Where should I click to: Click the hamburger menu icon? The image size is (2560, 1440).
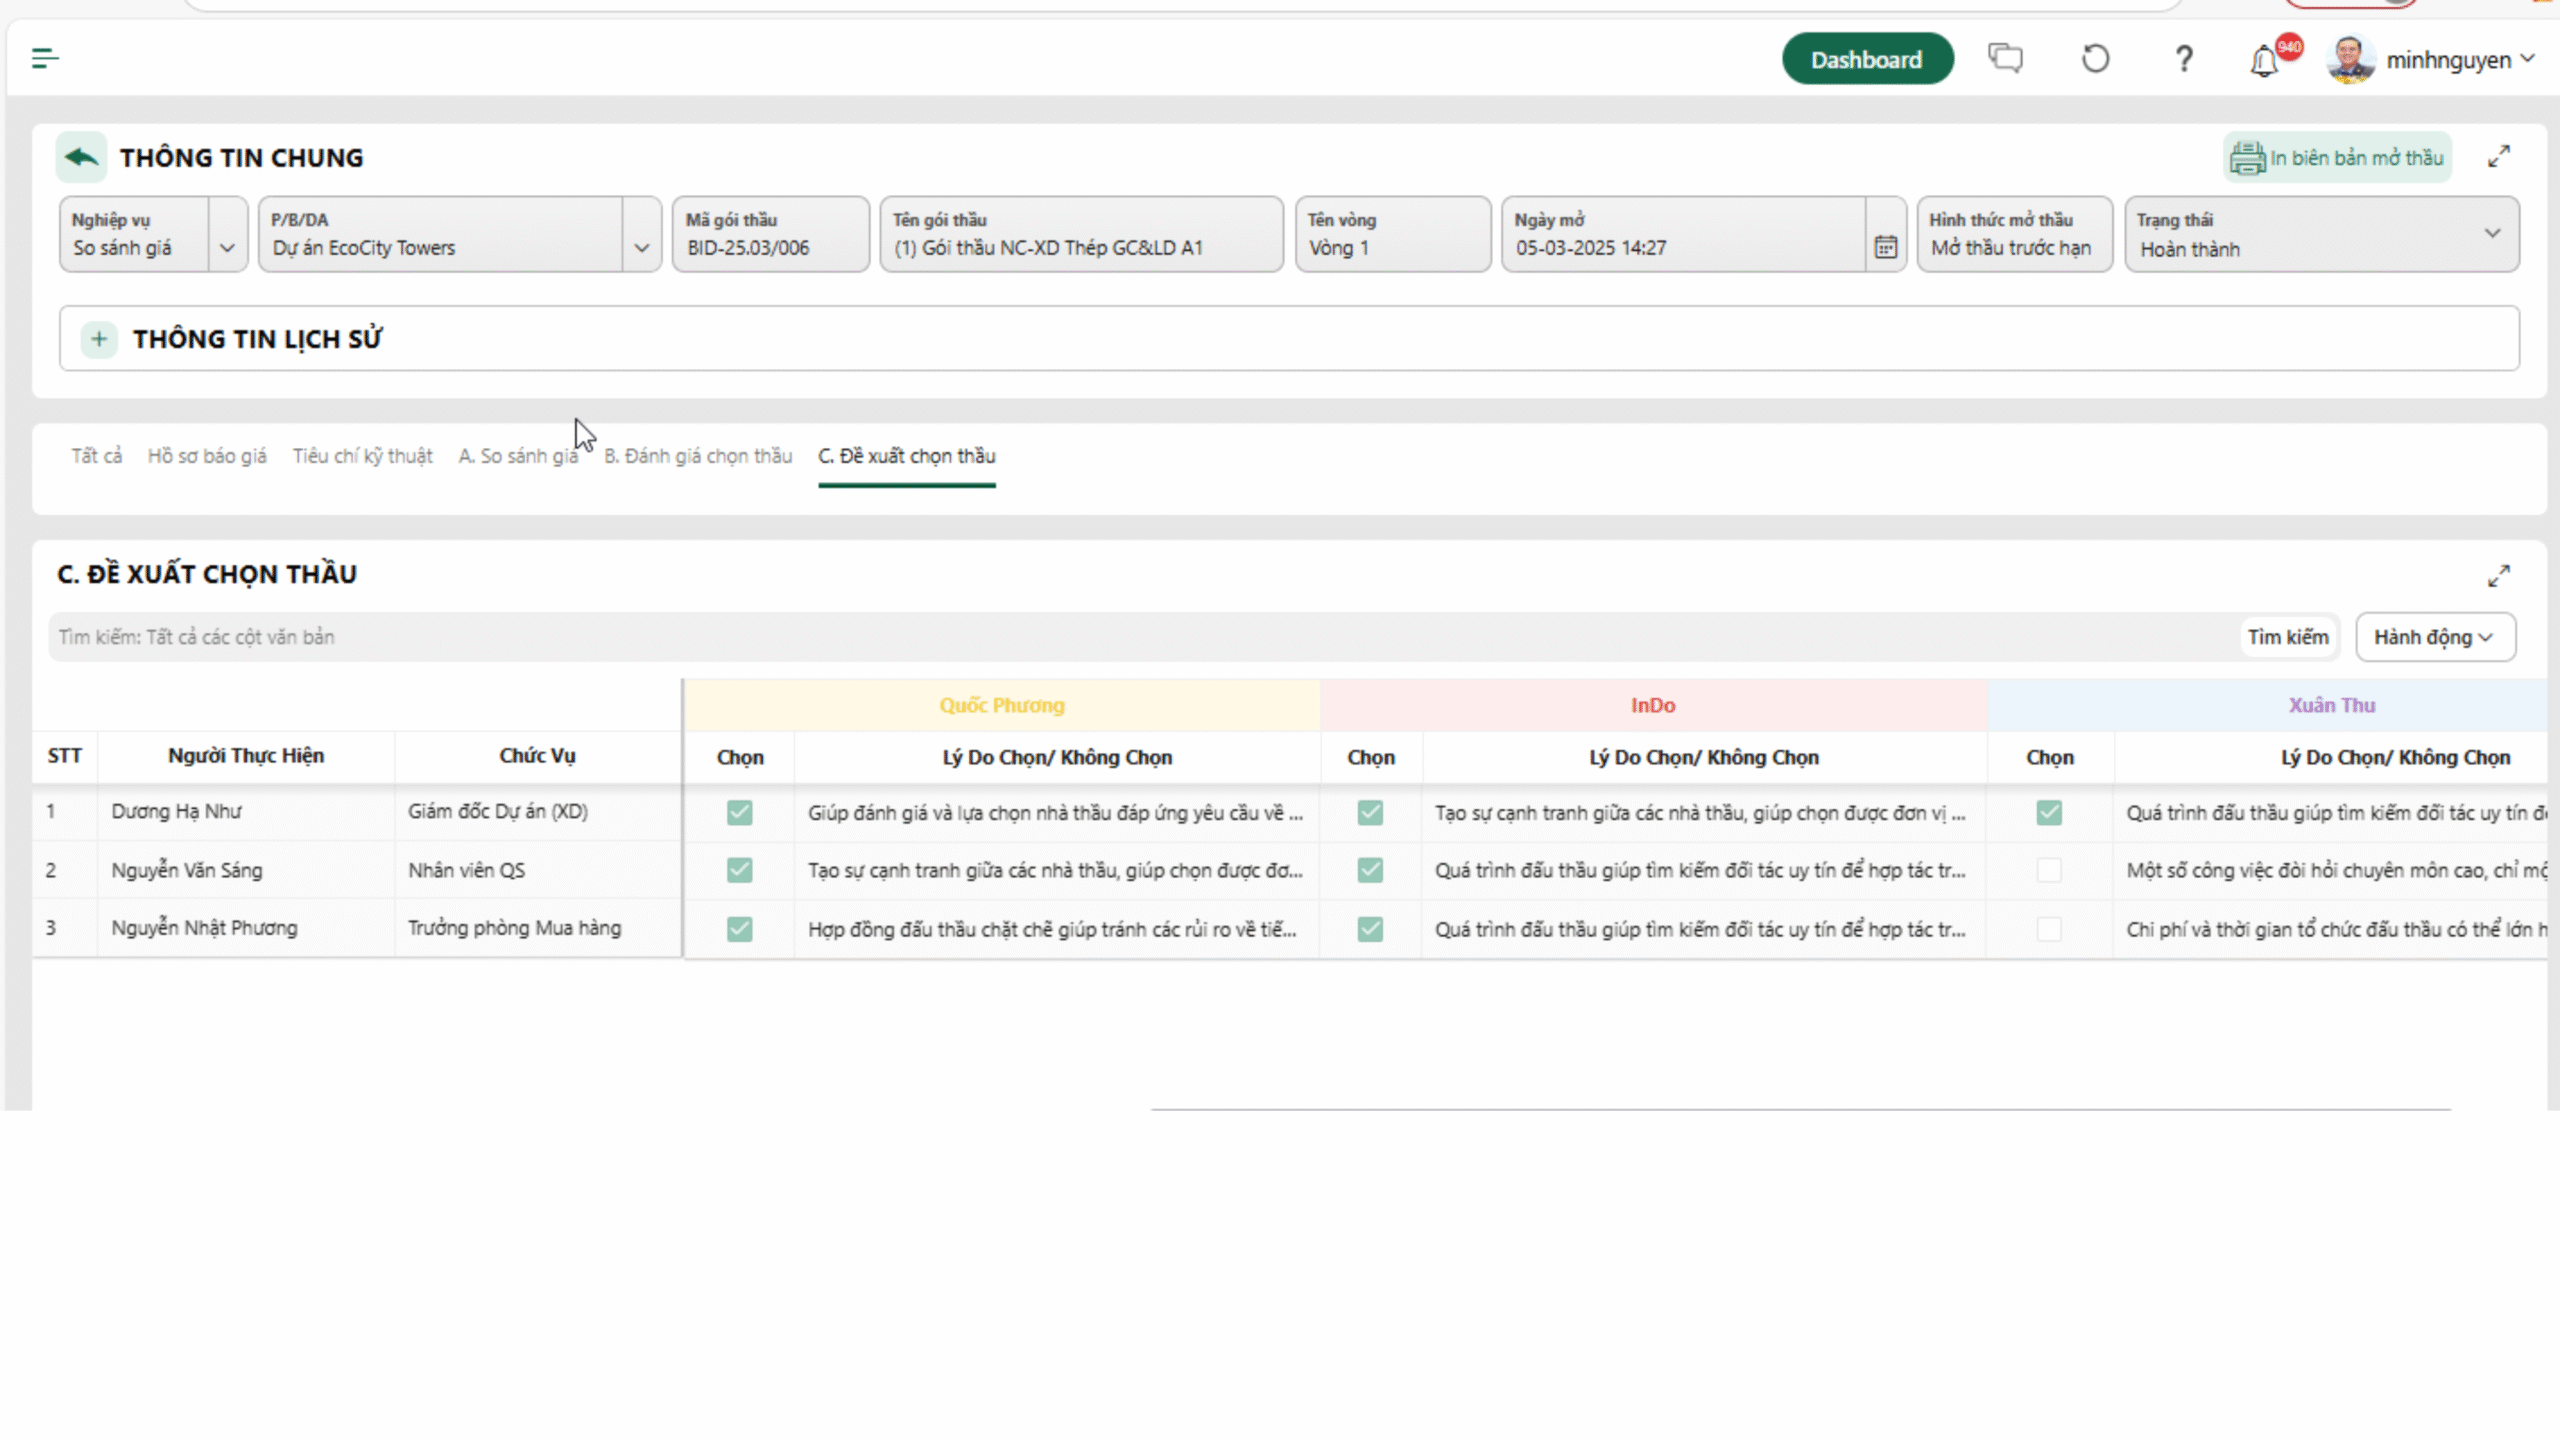(45, 58)
